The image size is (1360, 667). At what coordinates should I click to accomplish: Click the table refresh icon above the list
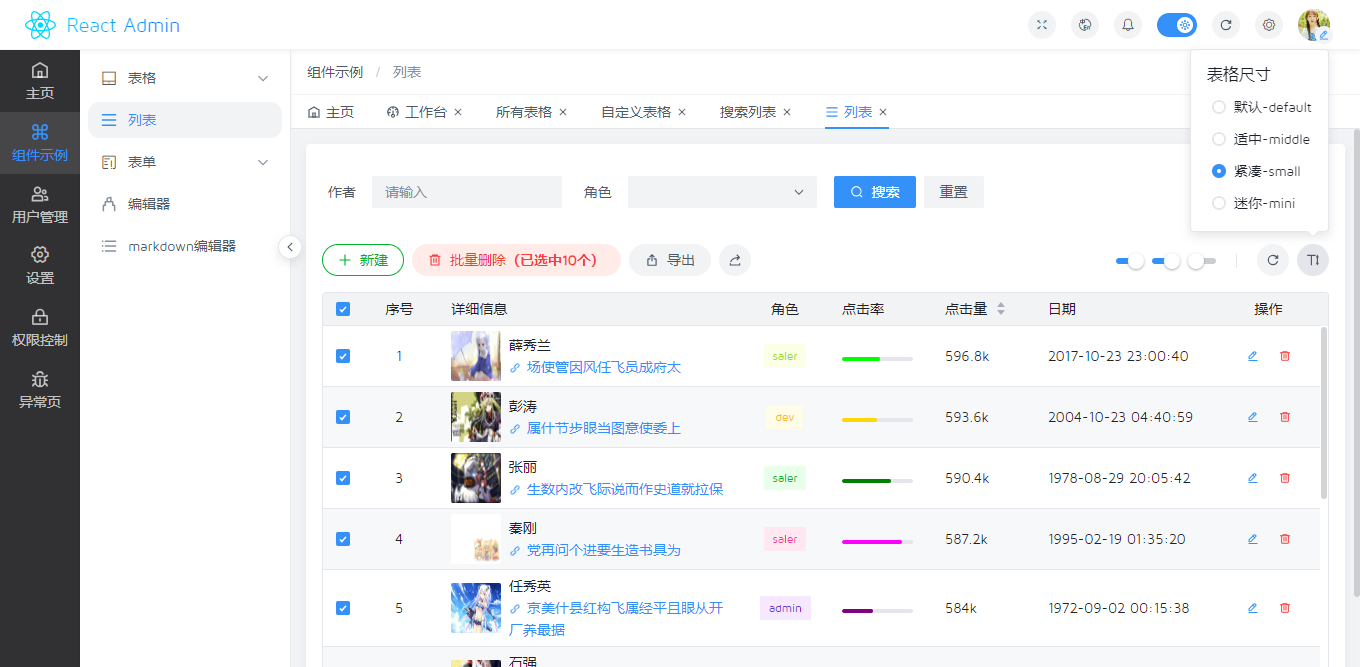pos(1272,259)
